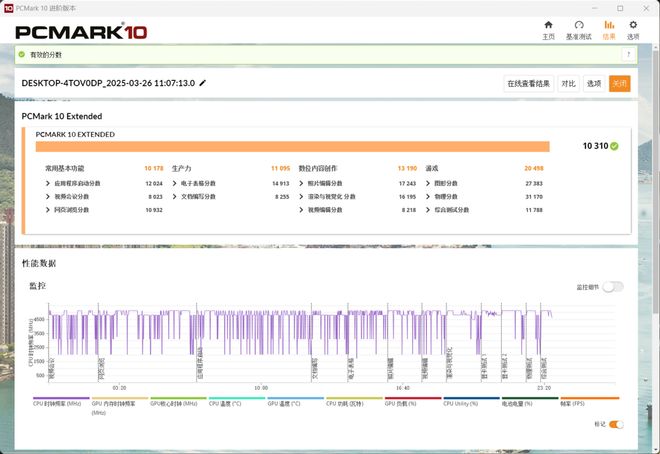Click the question mark help button
The height and width of the screenshot is (454, 660).
628,55
